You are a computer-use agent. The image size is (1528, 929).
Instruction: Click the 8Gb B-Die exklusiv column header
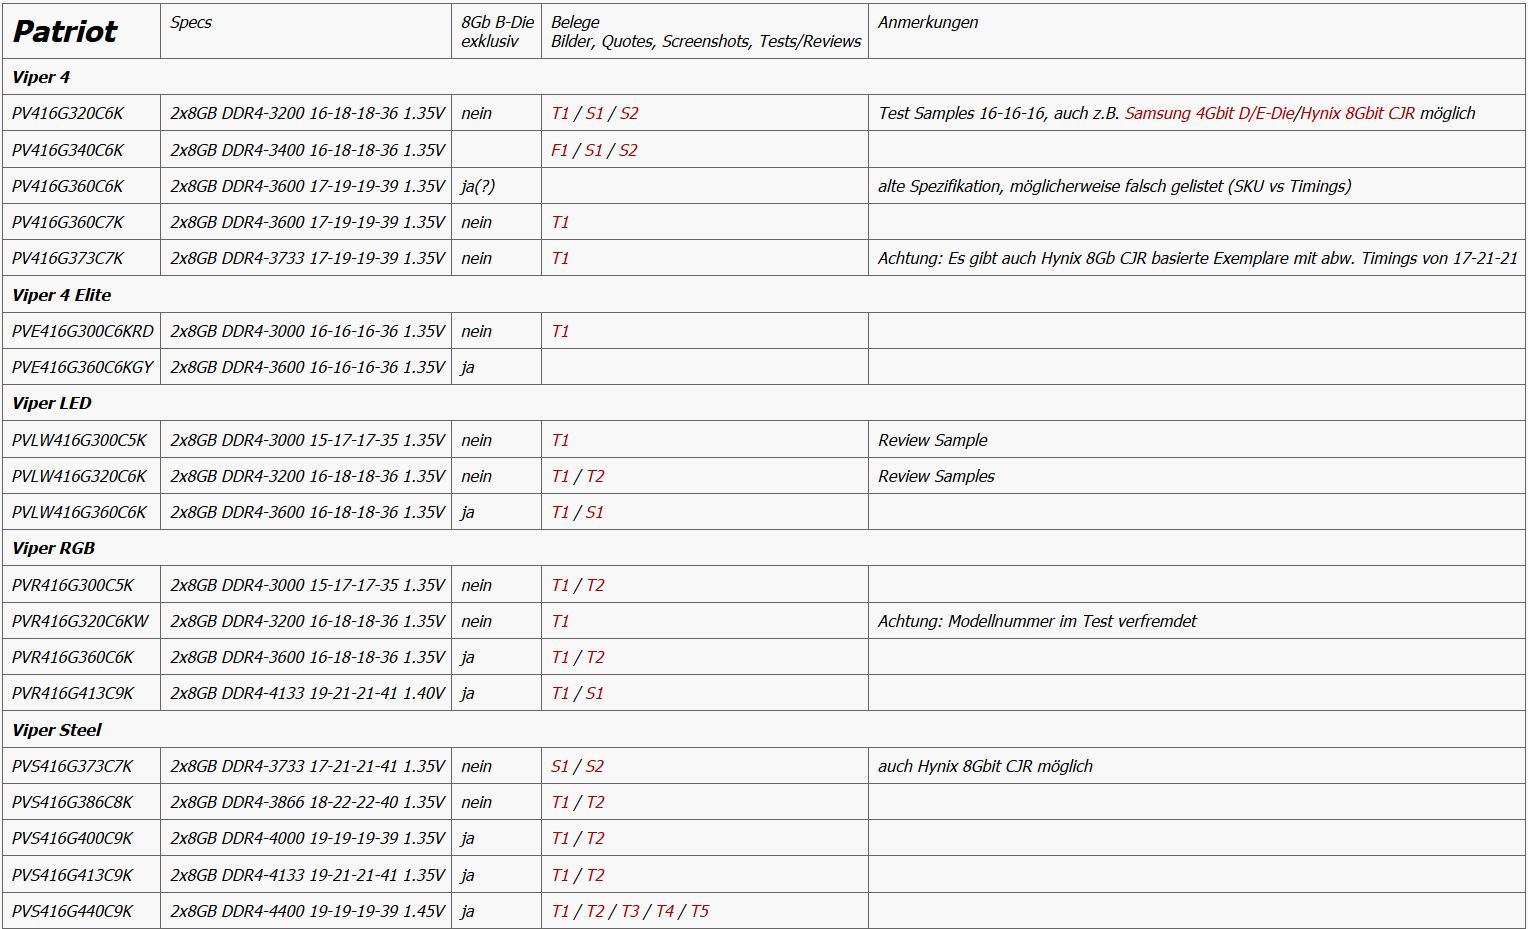click(497, 32)
